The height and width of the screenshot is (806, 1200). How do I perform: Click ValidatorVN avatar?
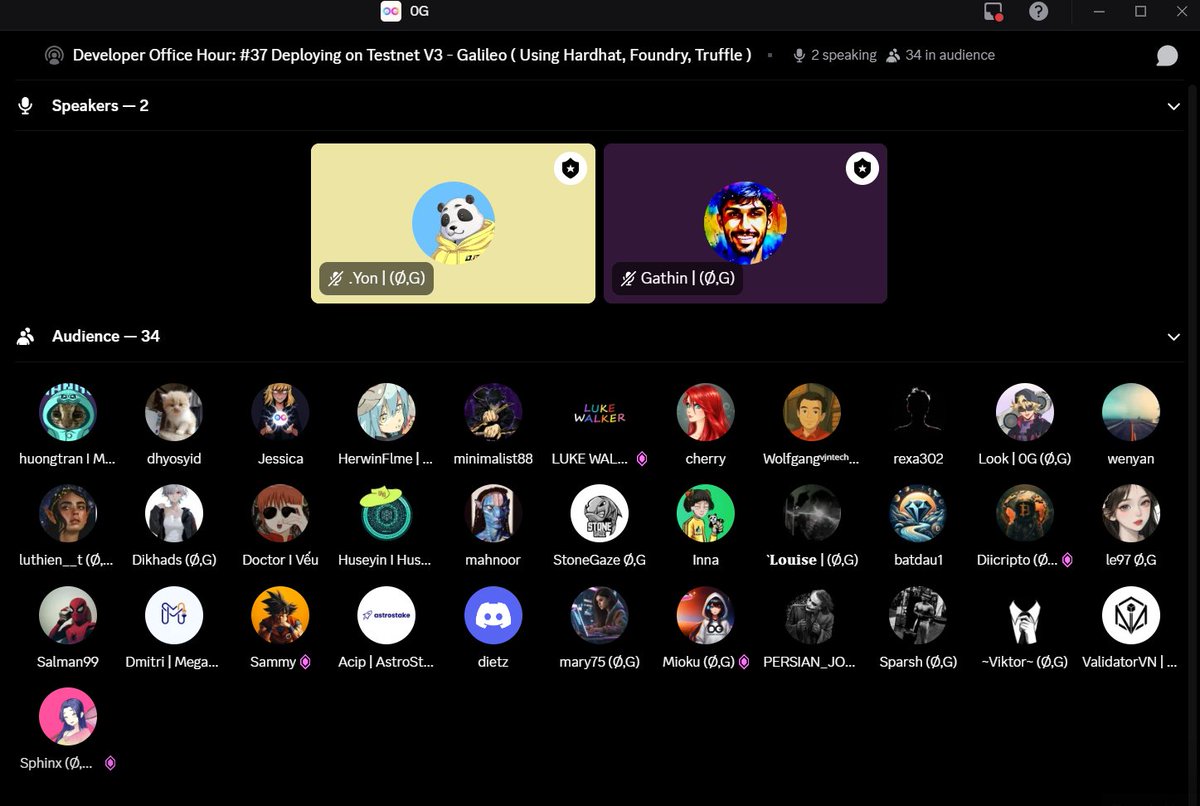[x=1131, y=615]
